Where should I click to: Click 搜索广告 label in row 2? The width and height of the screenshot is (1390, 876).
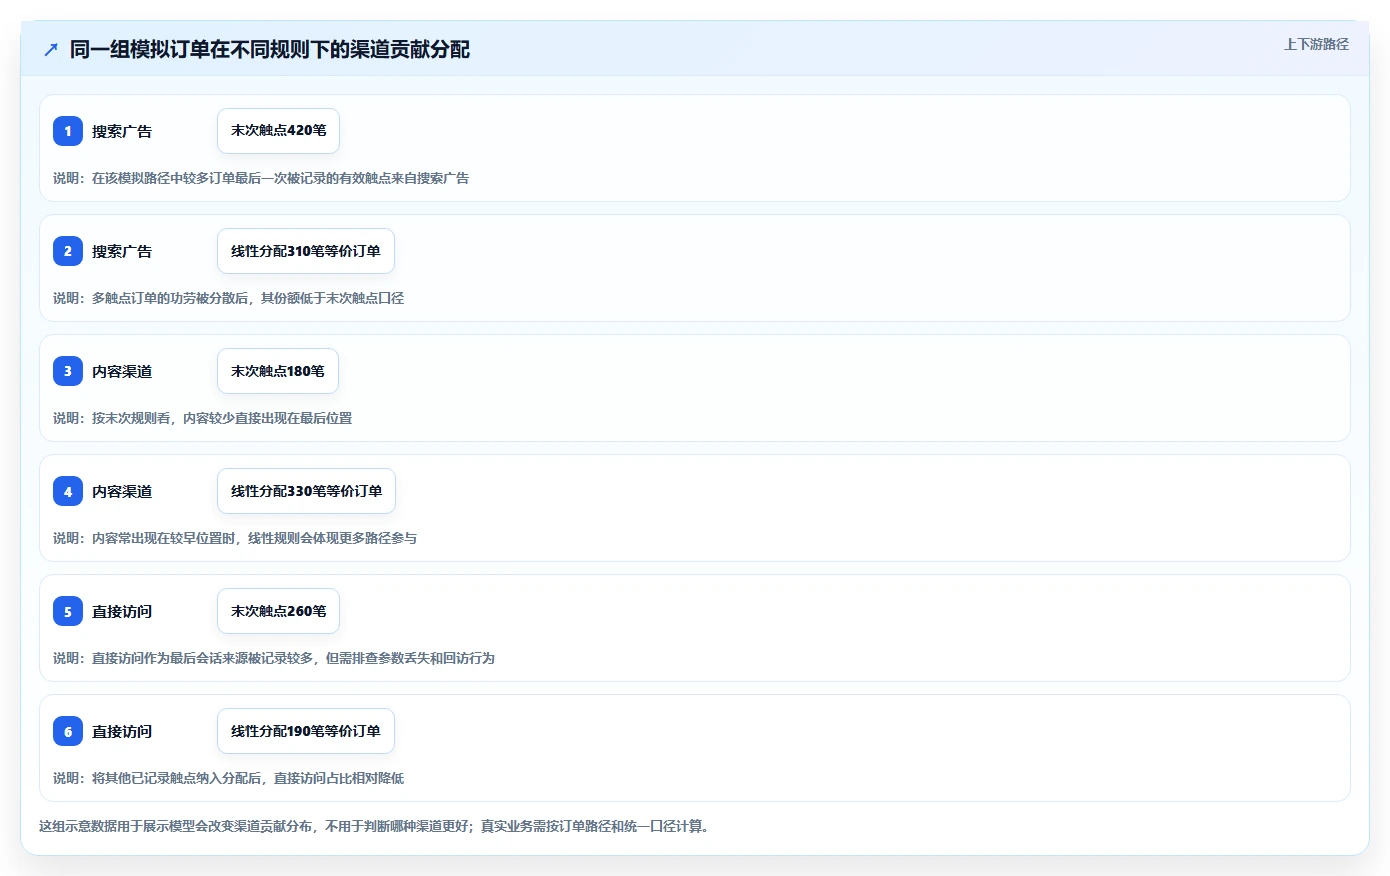pyautogui.click(x=122, y=251)
